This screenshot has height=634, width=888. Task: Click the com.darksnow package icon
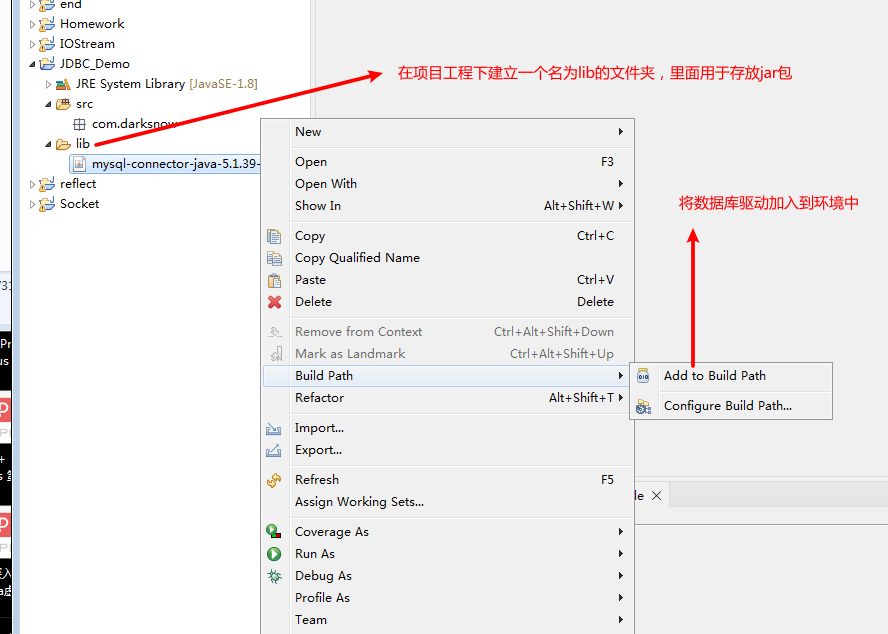(x=79, y=124)
